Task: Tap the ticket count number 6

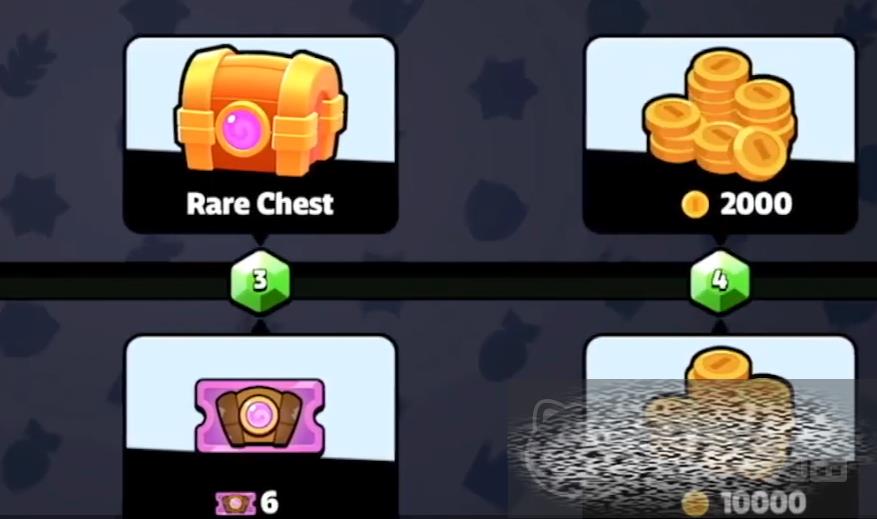Action: click(x=269, y=503)
